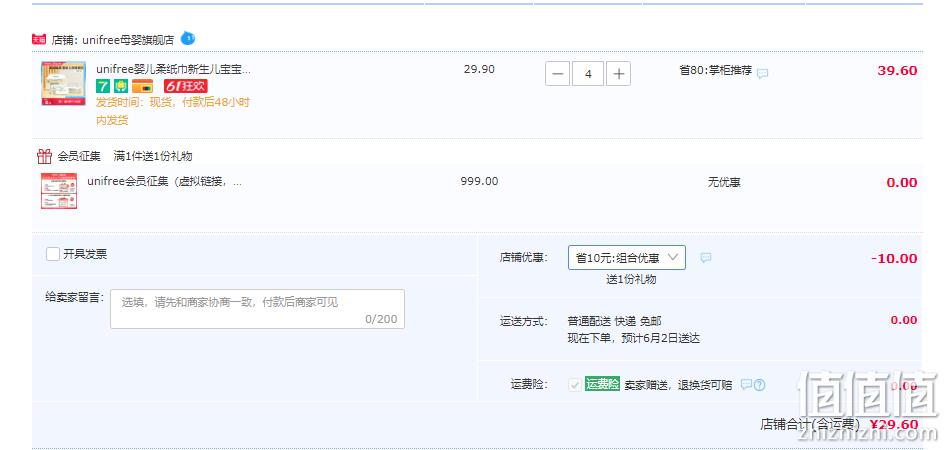This screenshot has height=450, width=947.
Task: Open the unifree member recruitment thumbnail
Action: pos(59,191)
